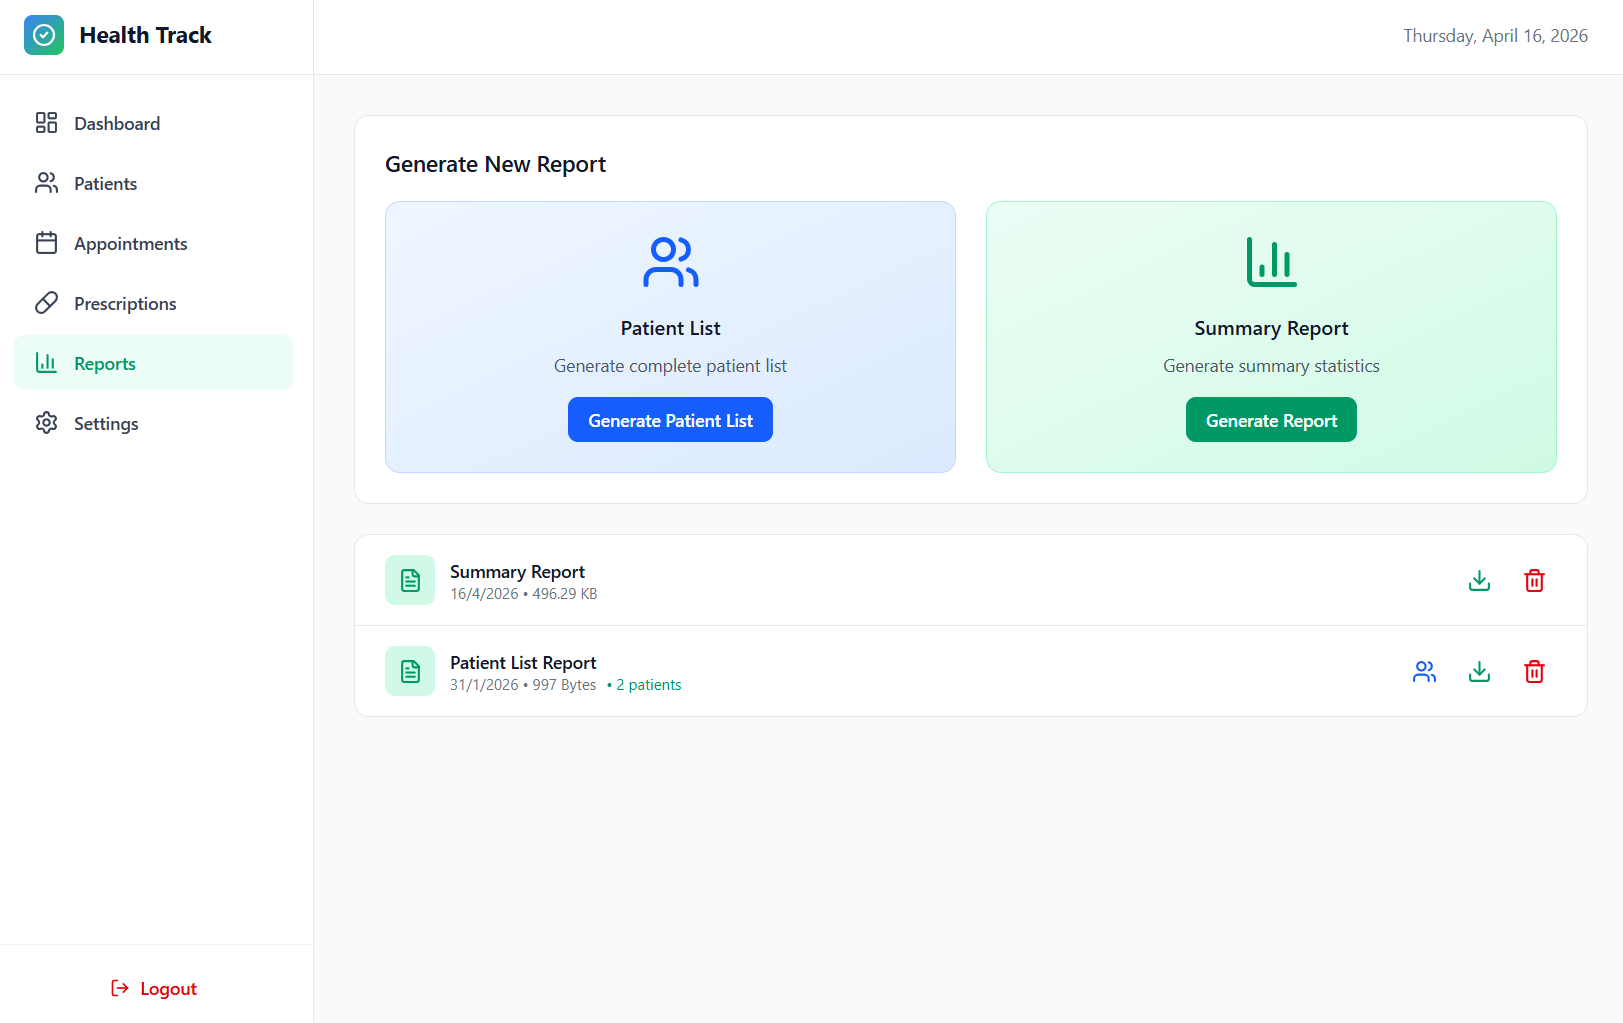1623x1023 pixels.
Task: Click the Summary Report document icon
Action: (x=410, y=580)
